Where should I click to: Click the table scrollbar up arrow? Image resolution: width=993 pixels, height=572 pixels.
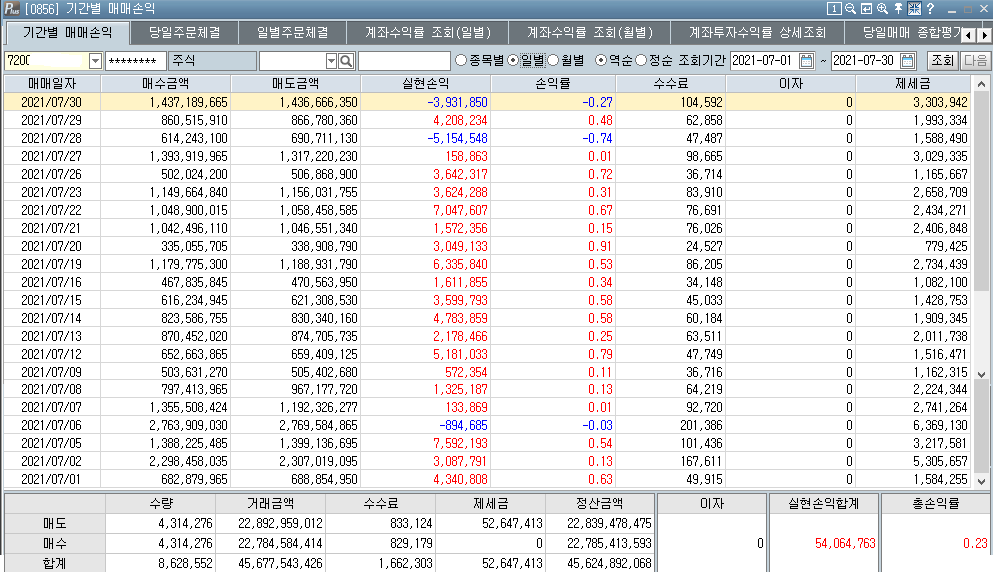point(981,84)
